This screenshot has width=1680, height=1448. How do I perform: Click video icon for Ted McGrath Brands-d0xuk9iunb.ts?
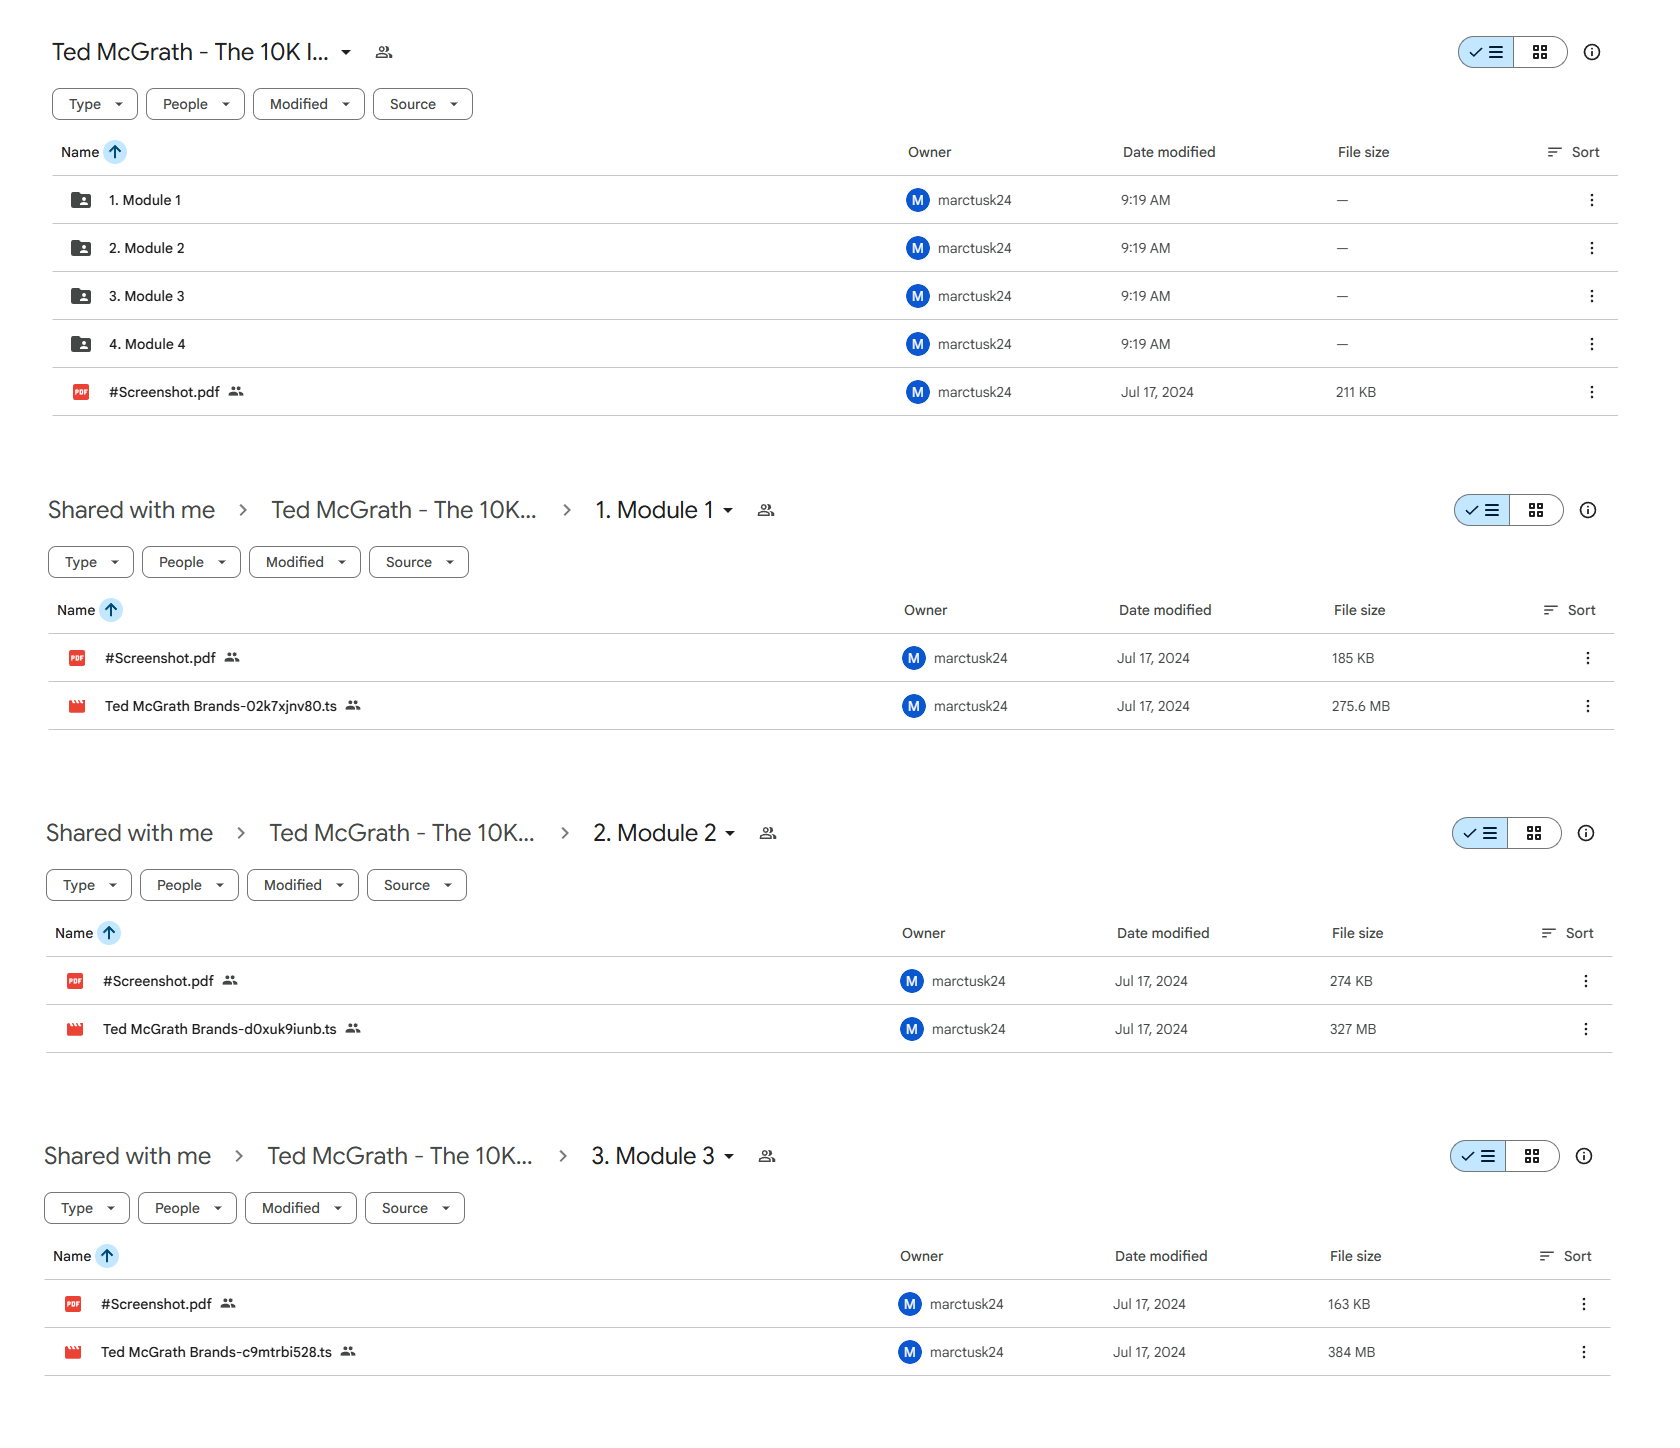click(x=75, y=1029)
